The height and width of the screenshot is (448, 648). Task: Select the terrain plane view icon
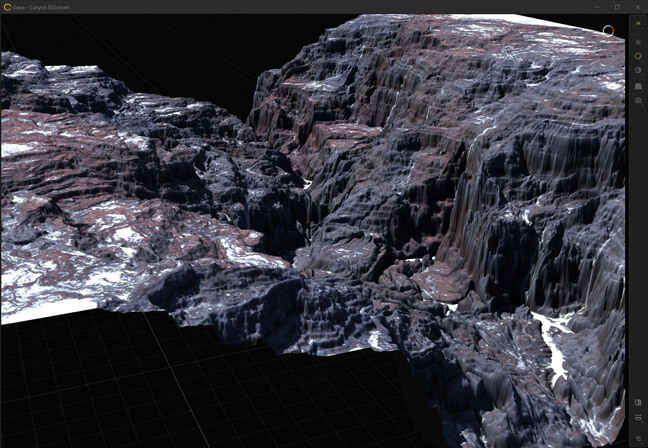[x=638, y=86]
